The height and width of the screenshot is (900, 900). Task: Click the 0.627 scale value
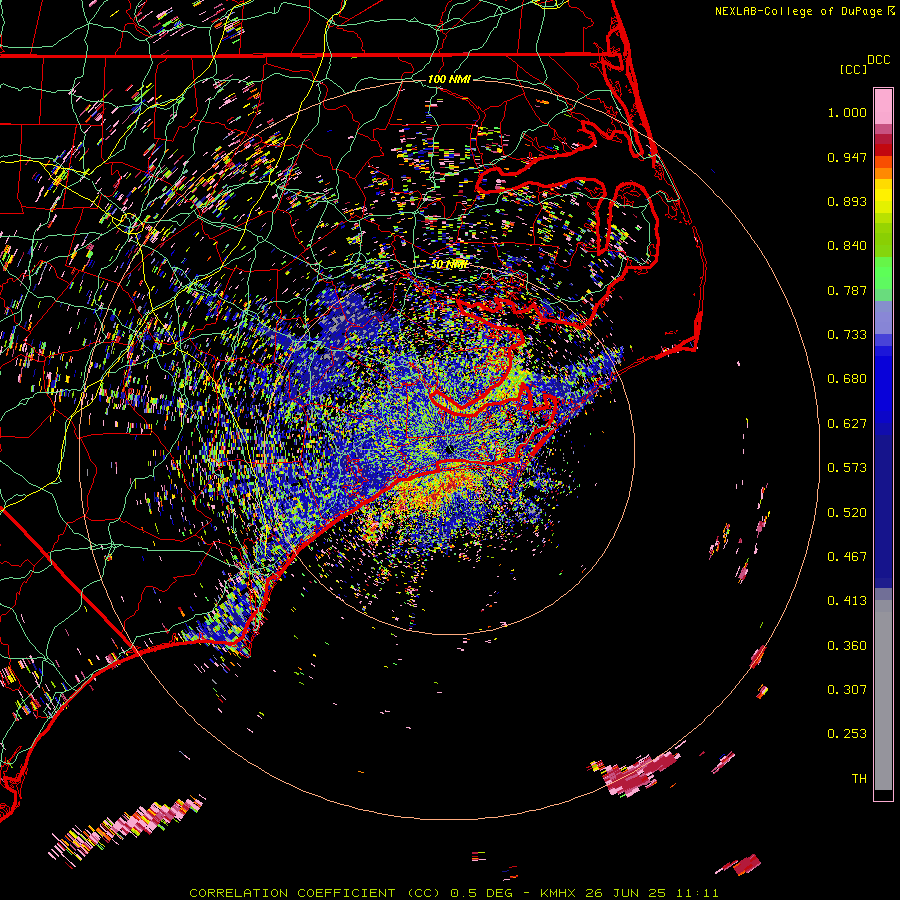847,424
